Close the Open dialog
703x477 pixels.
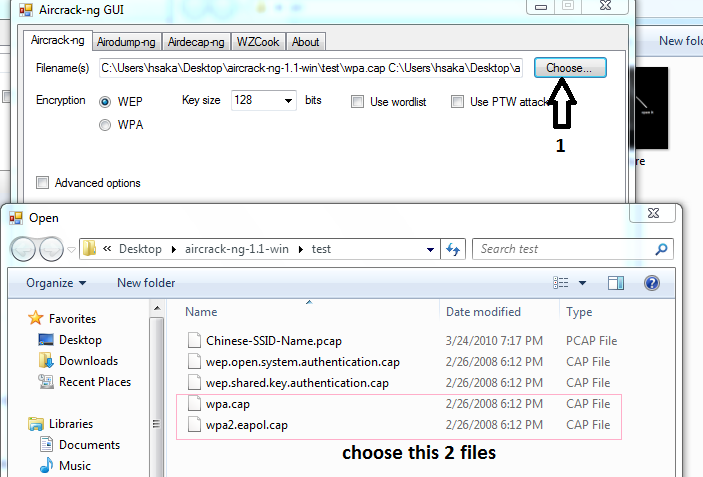click(653, 213)
